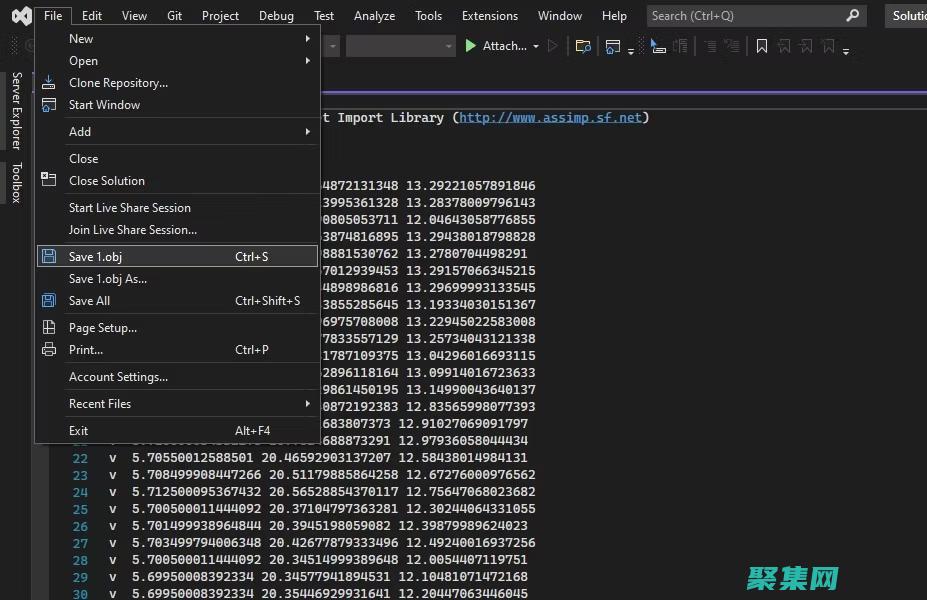Toggle the bookmark icon in toolbar
927x600 pixels.
tap(762, 46)
